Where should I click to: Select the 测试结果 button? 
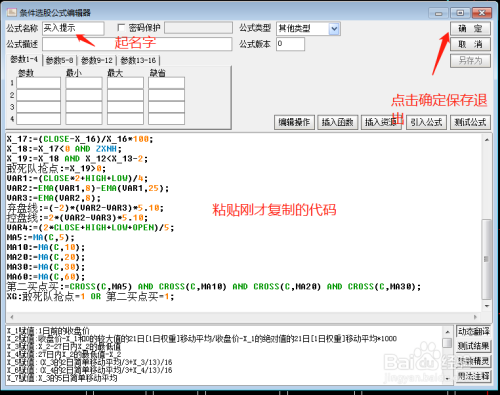coord(473,346)
